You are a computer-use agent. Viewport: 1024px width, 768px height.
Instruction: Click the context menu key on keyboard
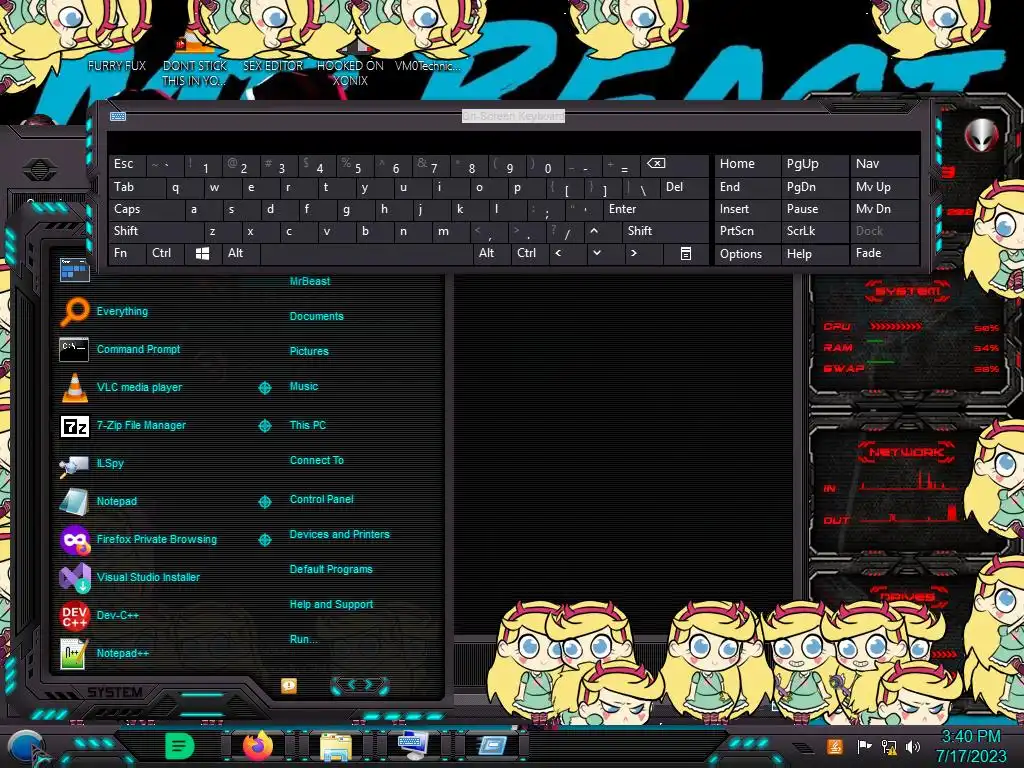click(x=686, y=253)
